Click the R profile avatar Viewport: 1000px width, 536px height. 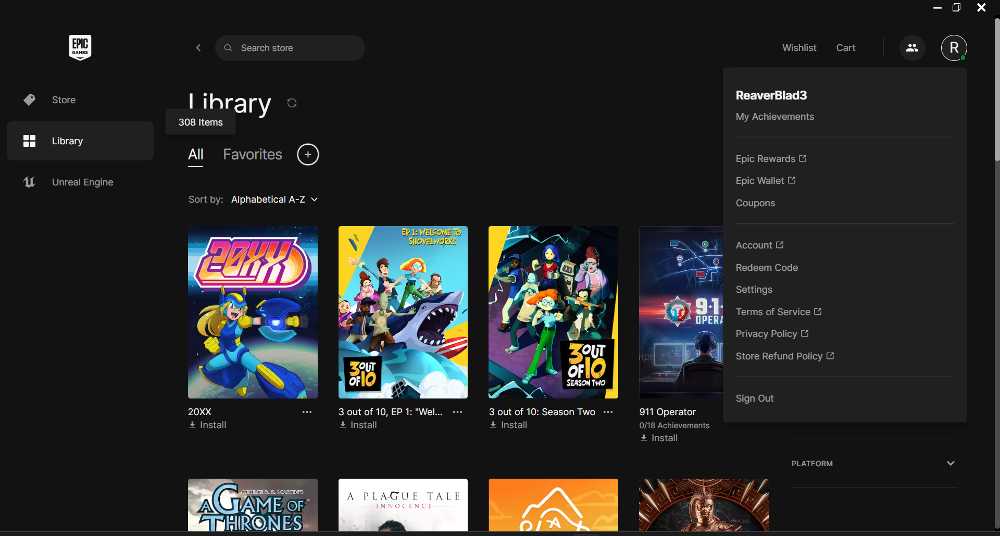pyautogui.click(x=953, y=48)
